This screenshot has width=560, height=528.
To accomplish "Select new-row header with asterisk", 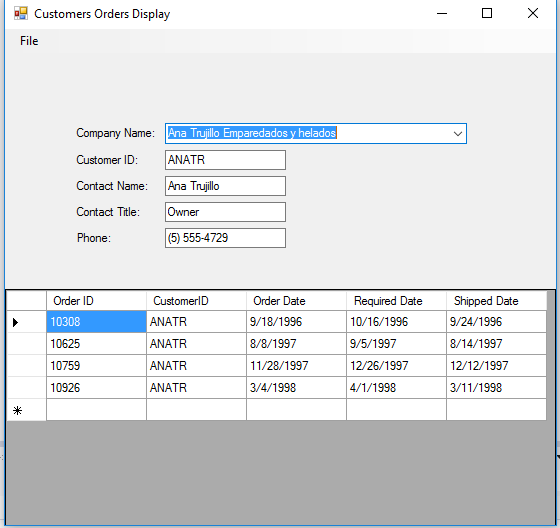I will click(27, 410).
